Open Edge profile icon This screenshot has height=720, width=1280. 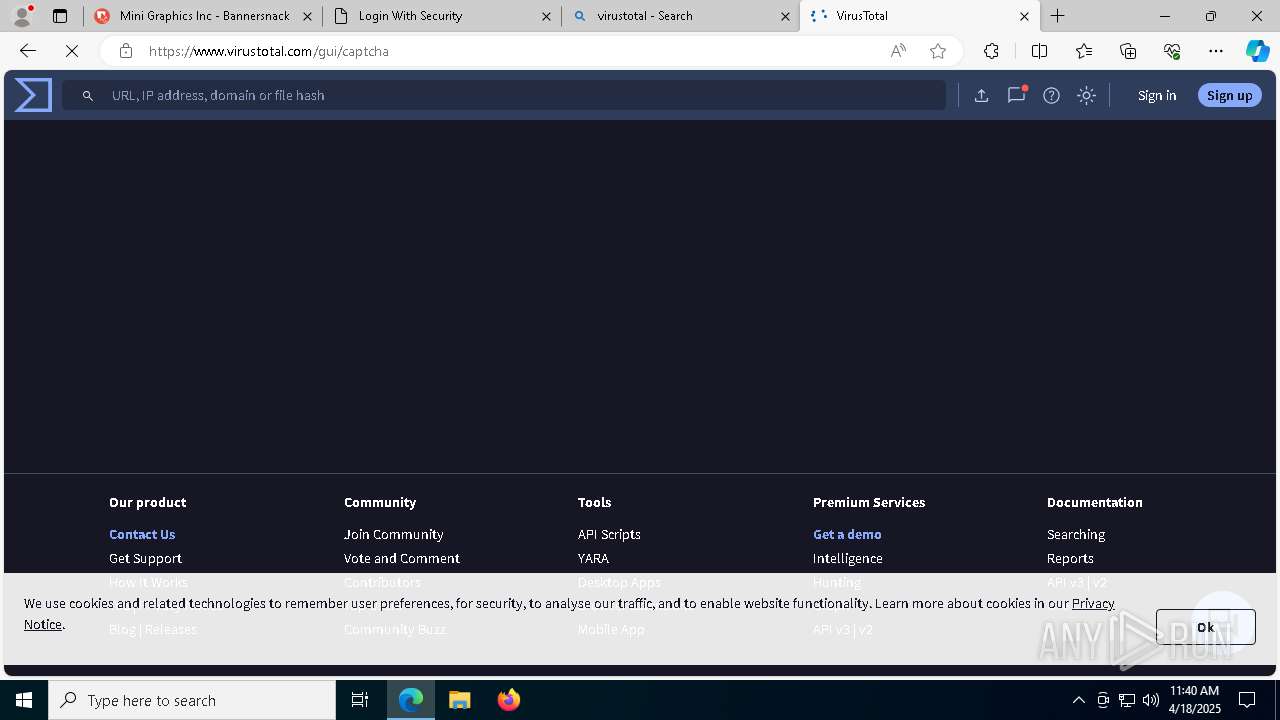22,16
